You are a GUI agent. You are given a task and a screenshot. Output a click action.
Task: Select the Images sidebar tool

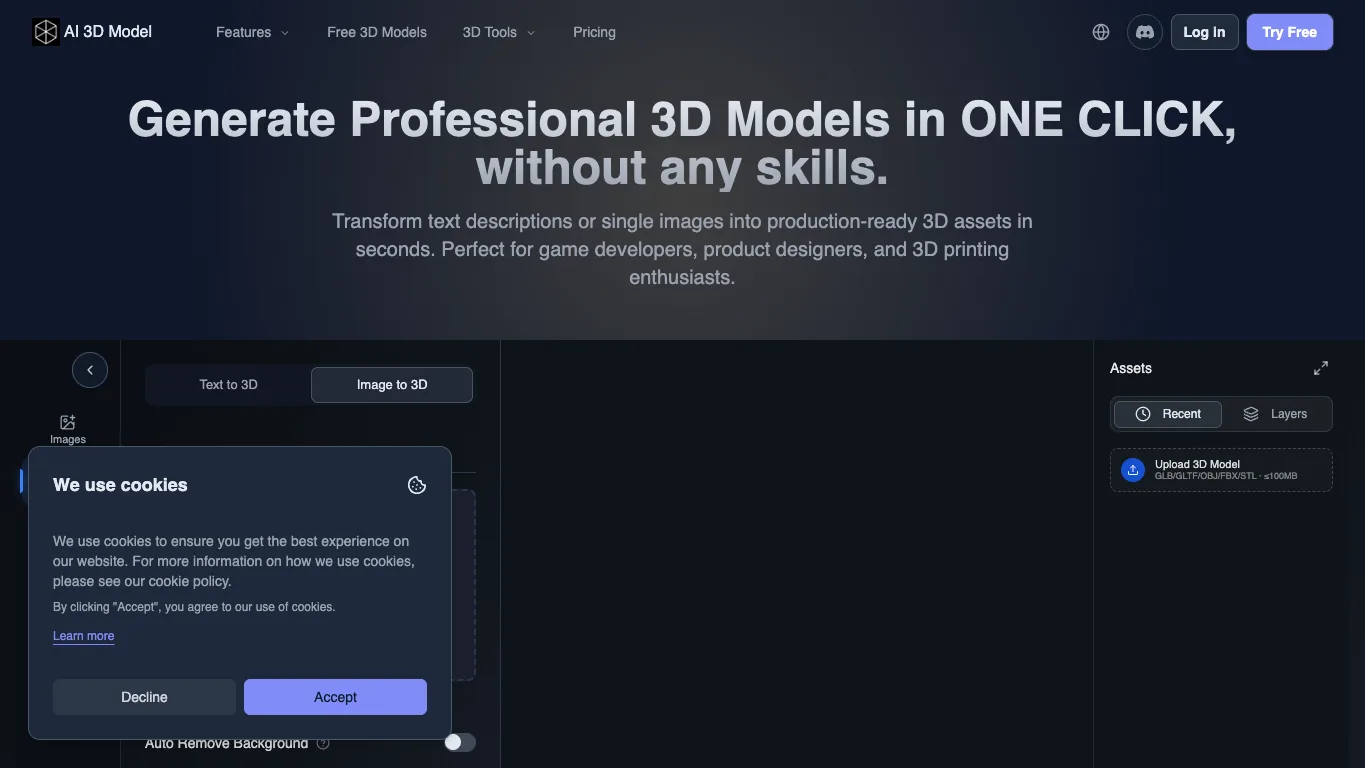point(68,429)
